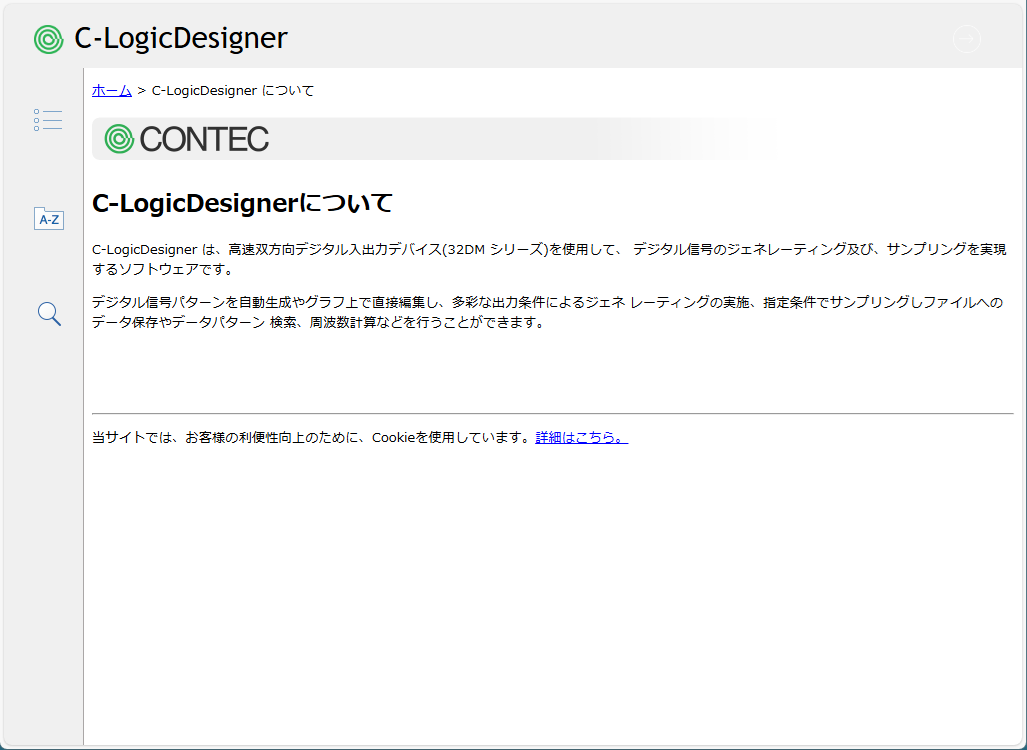Click cookie notice text 当サイトでは
This screenshot has height=750, width=1027.
pyautogui.click(x=312, y=437)
